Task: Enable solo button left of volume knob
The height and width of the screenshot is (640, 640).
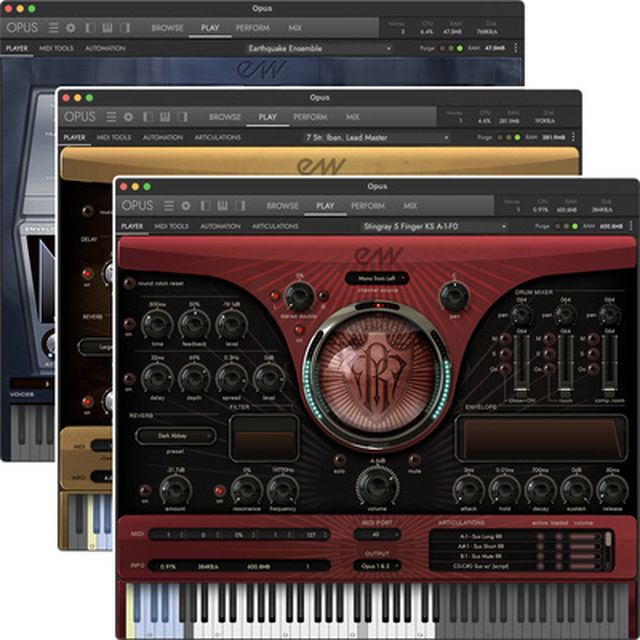Action: point(339,460)
